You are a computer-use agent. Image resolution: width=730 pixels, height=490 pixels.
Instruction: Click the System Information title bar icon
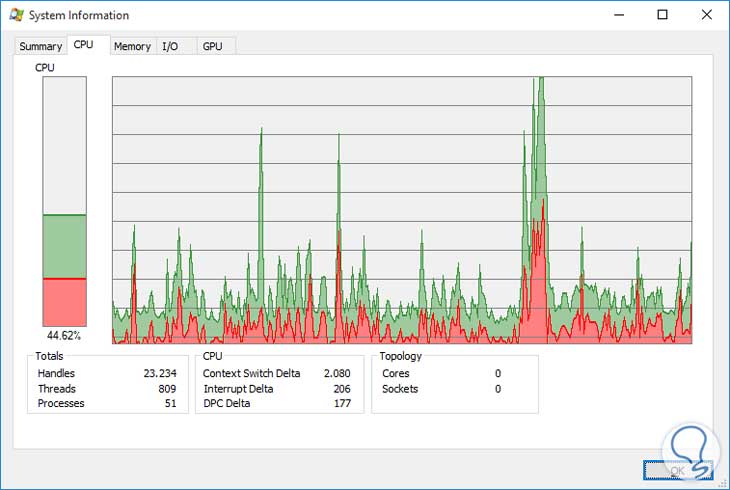(x=17, y=15)
